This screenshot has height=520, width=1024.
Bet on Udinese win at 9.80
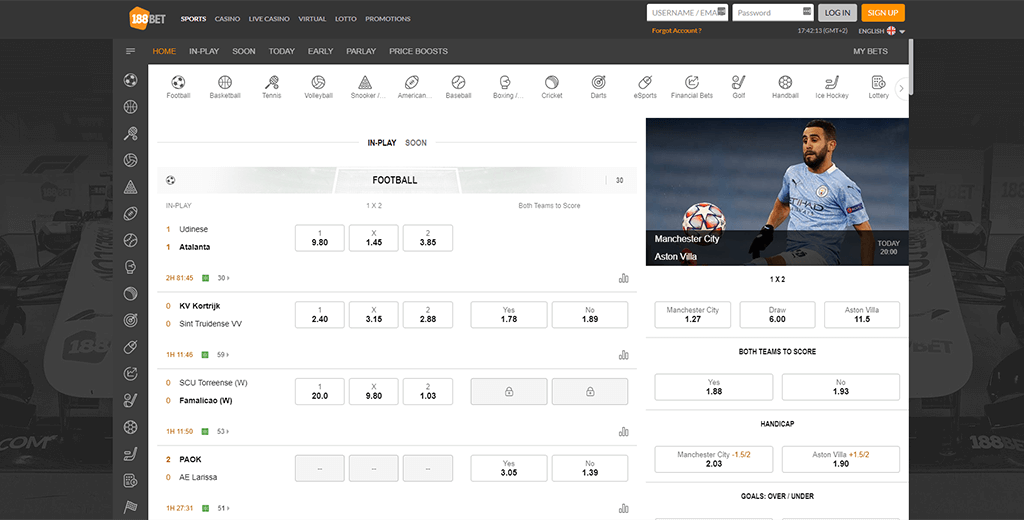click(320, 238)
